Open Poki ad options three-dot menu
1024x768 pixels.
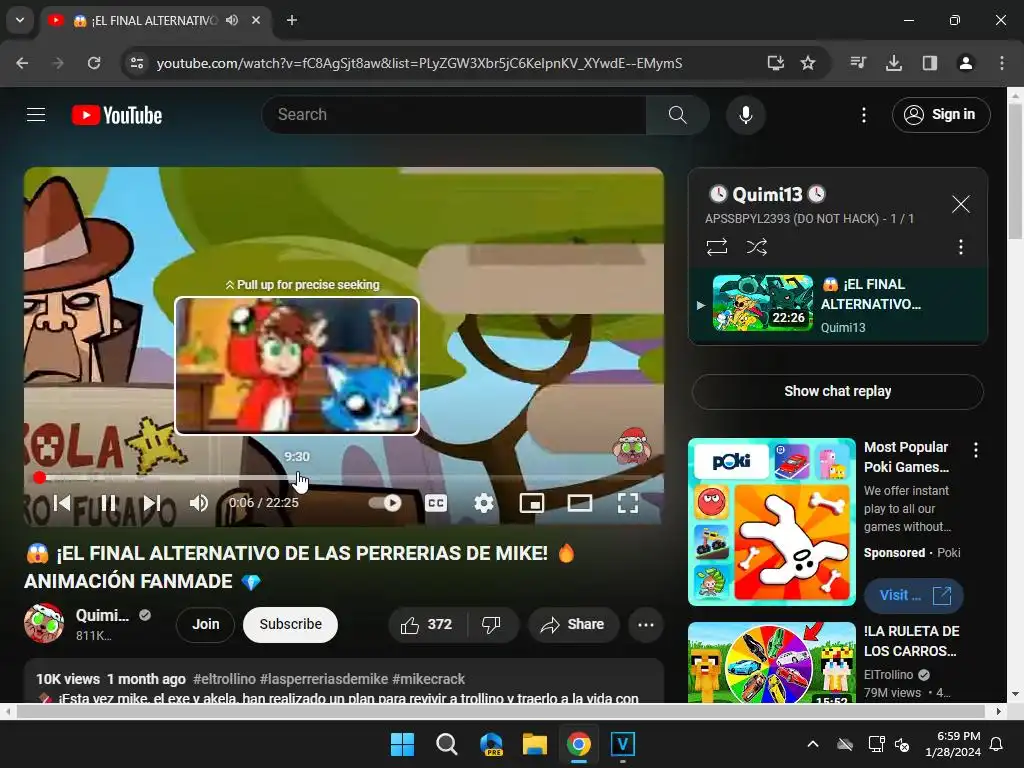(x=976, y=449)
